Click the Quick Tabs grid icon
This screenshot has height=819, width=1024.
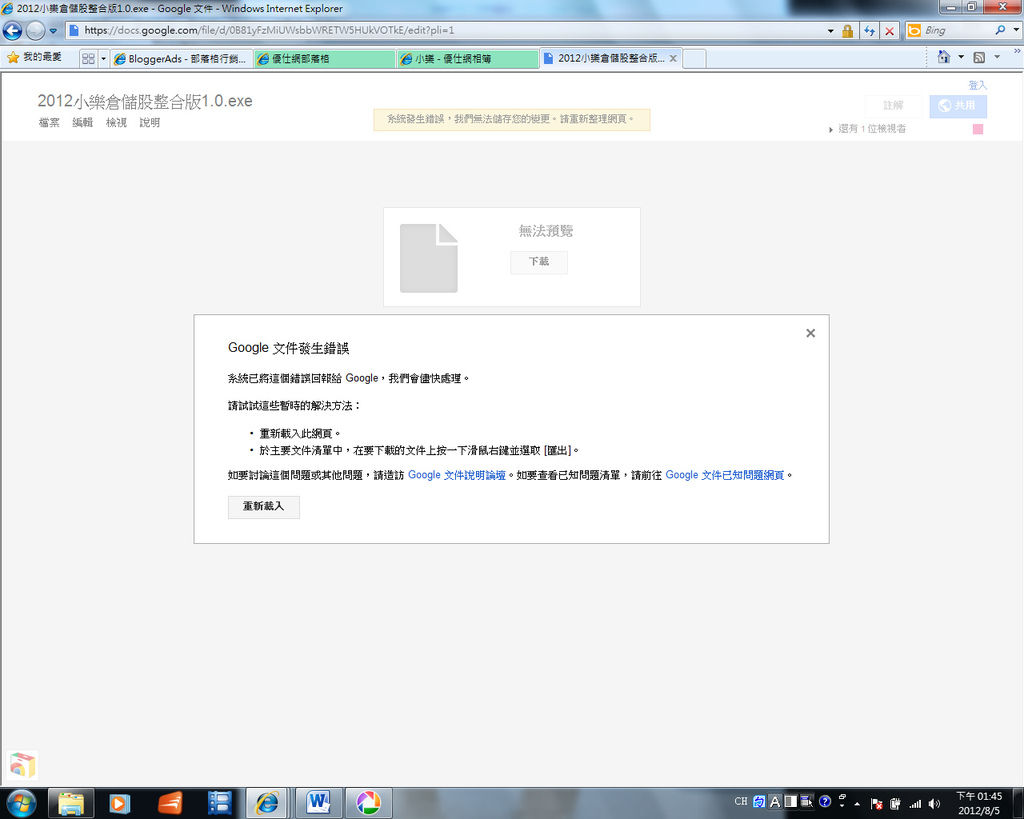click(x=88, y=59)
